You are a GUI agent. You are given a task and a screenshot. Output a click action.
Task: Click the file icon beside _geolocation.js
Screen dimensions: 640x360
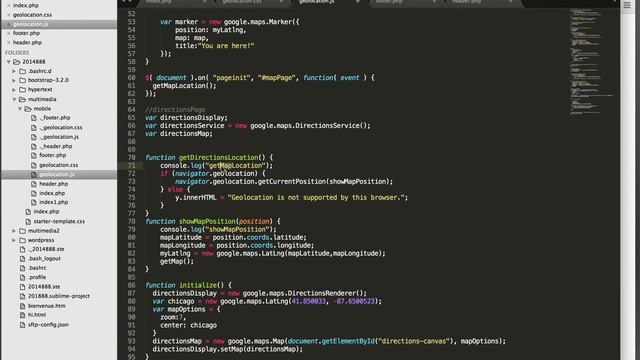[34, 137]
